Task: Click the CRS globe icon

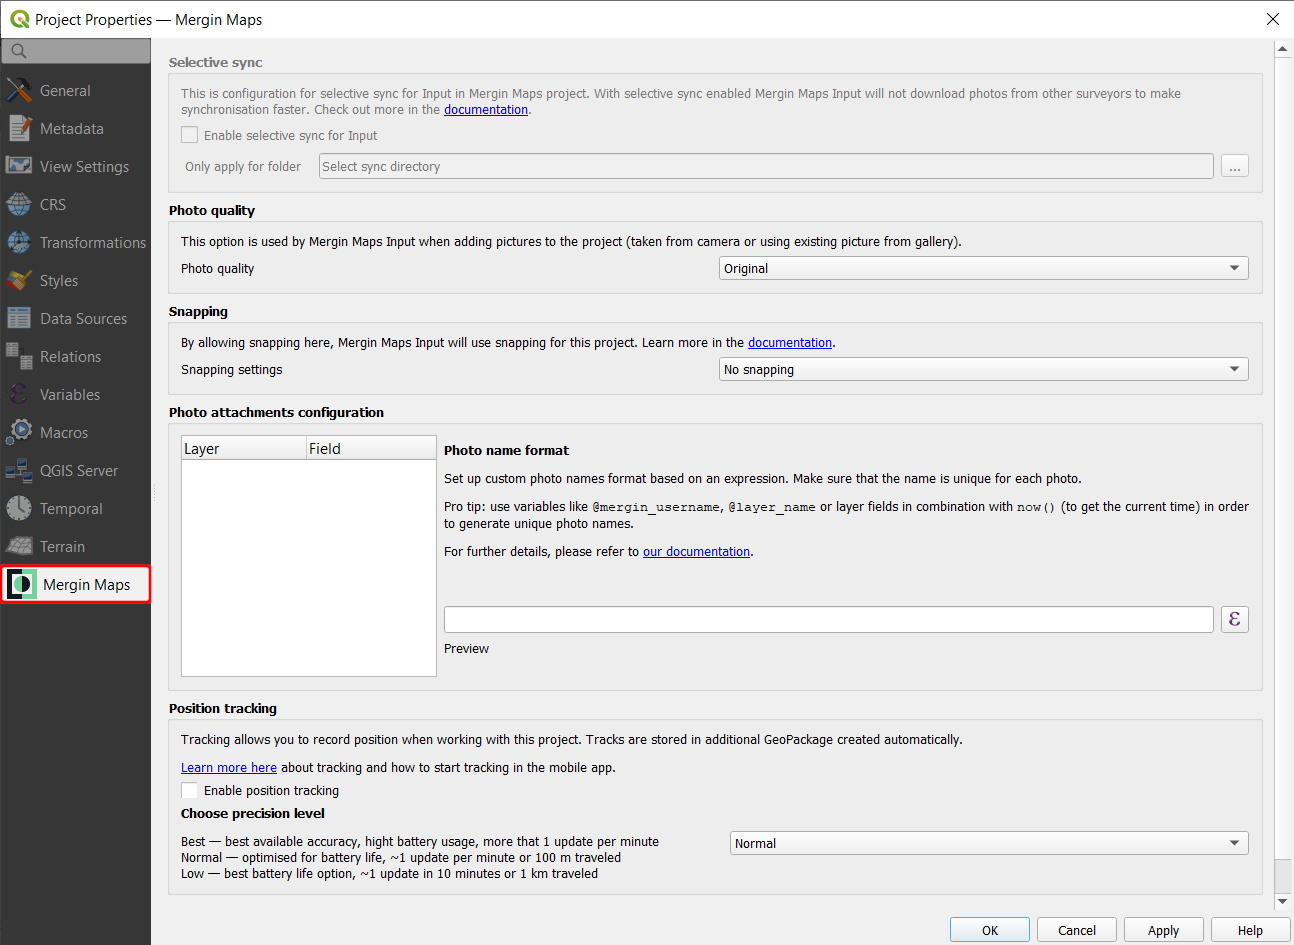Action: (x=19, y=204)
